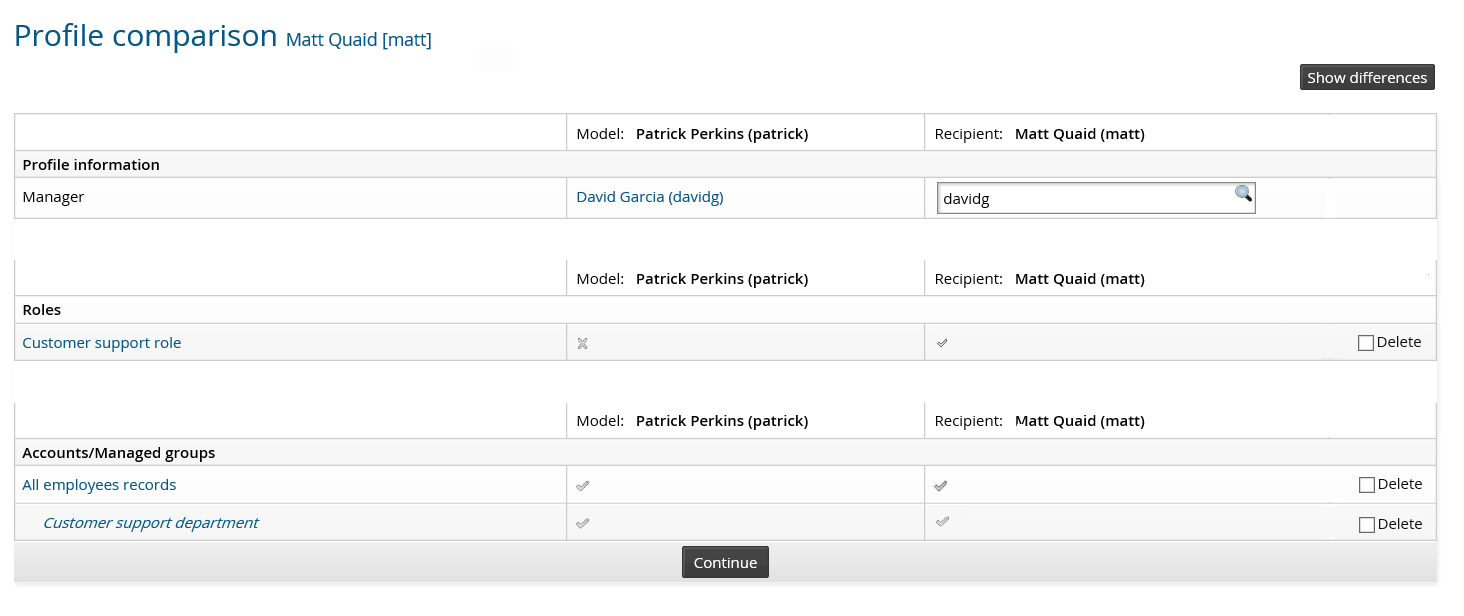This screenshot has width=1464, height=616.
Task: Open the All employees records link
Action: click(x=99, y=484)
